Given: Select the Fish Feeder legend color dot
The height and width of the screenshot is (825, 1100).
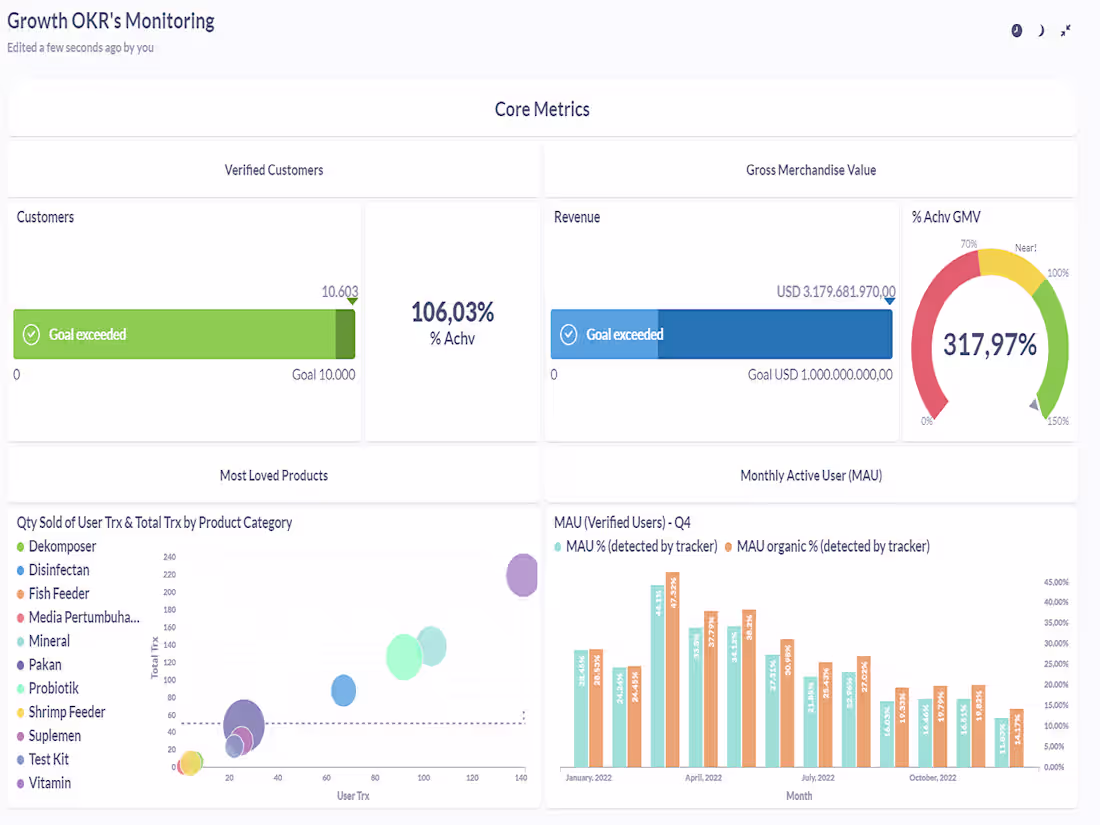Looking at the screenshot, I should [x=19, y=593].
